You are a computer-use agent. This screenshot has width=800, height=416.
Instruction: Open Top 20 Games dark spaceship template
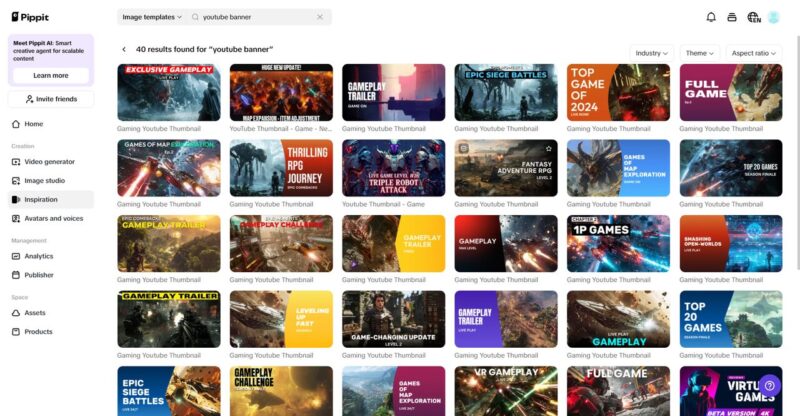[x=731, y=168]
